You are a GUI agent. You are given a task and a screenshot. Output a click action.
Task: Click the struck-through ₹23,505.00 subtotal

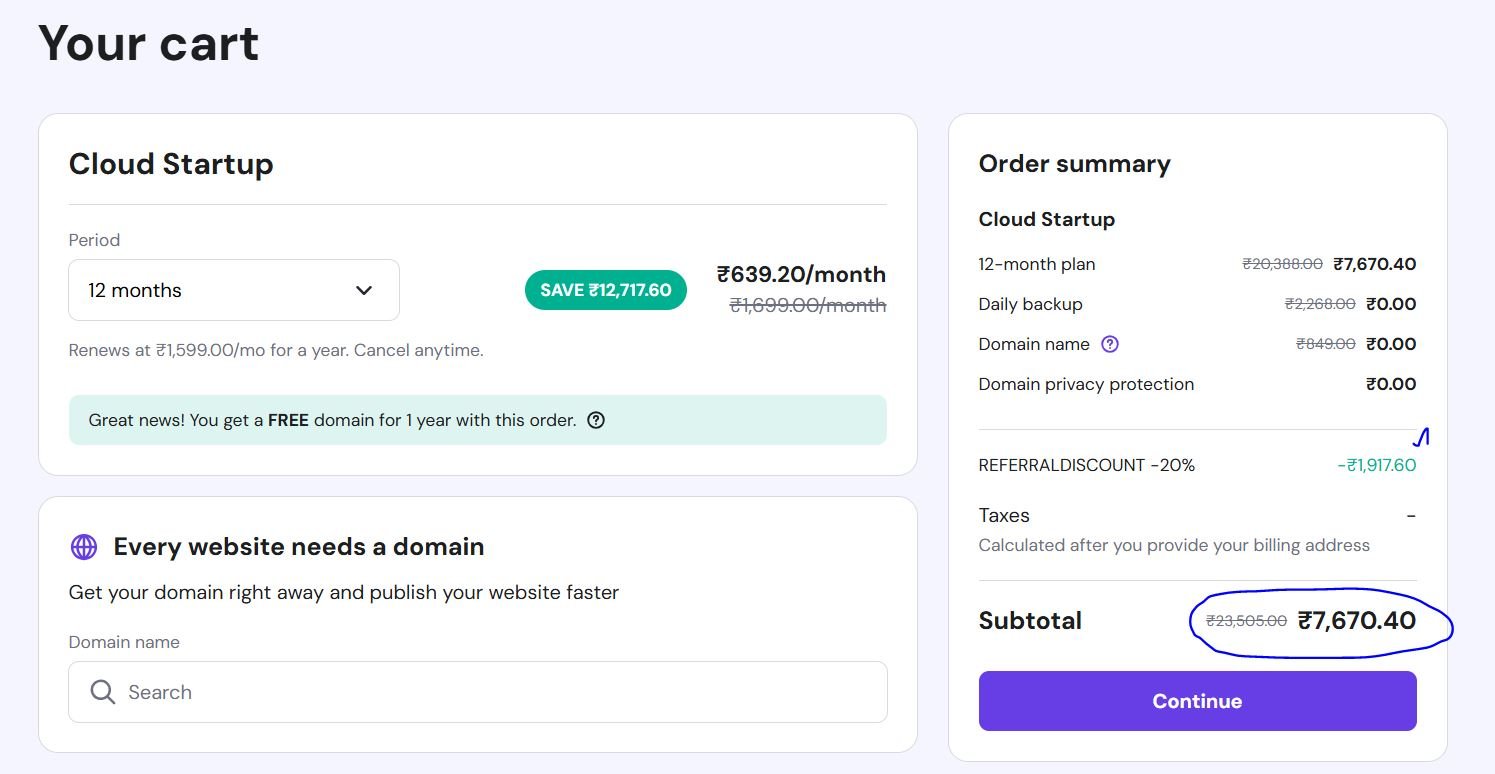pyautogui.click(x=1246, y=621)
